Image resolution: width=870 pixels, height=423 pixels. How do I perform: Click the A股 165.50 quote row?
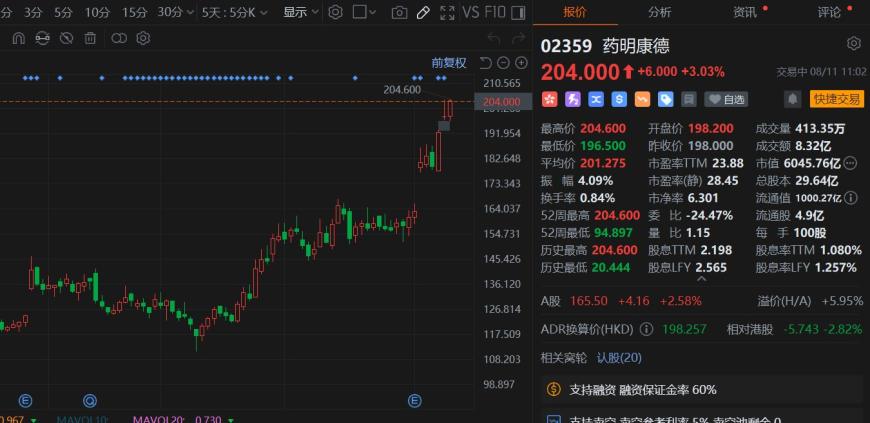[x=621, y=301]
